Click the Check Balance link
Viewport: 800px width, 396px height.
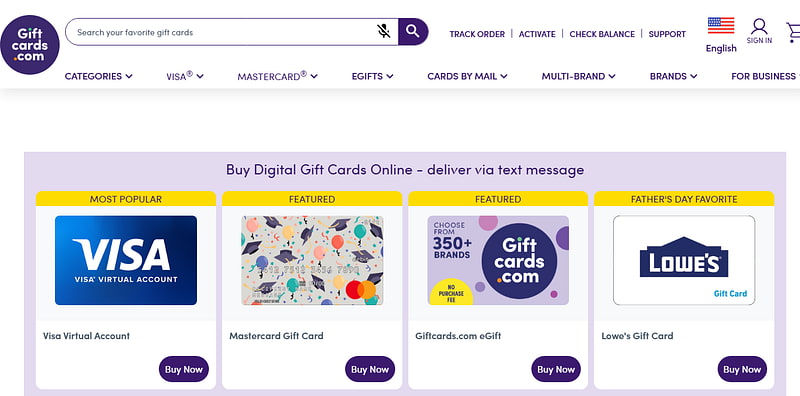(x=602, y=34)
